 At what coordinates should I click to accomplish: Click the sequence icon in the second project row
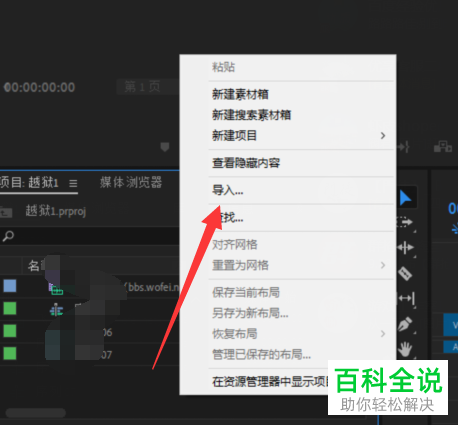coord(56,310)
